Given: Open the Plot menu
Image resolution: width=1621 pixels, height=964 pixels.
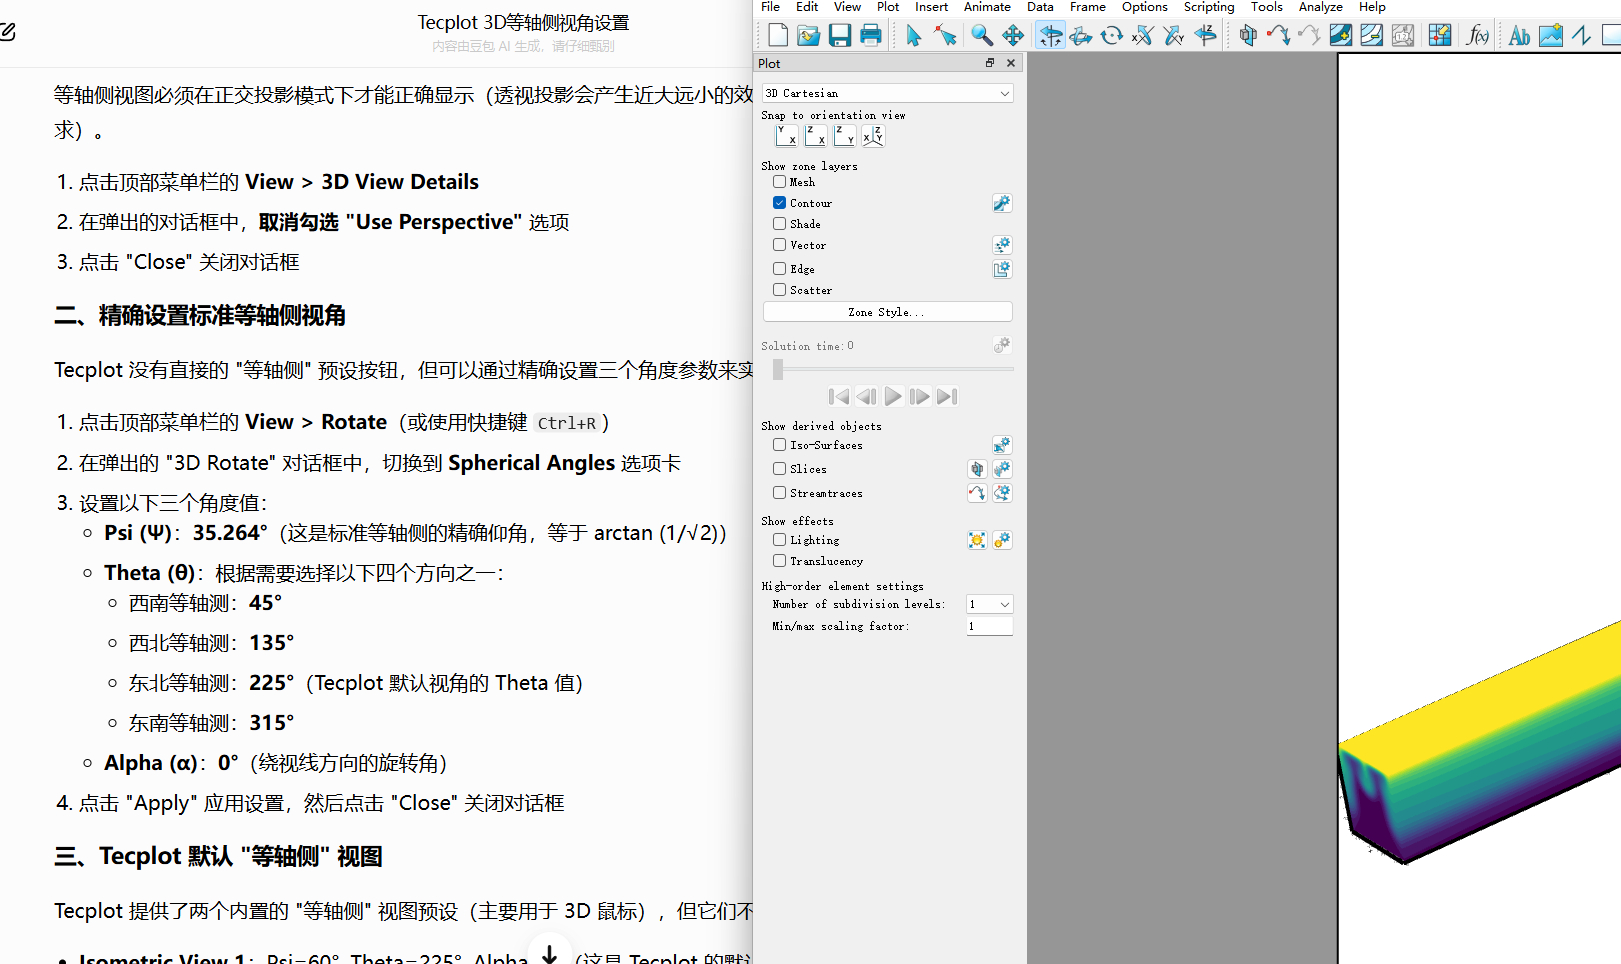Looking at the screenshot, I should [x=888, y=7].
